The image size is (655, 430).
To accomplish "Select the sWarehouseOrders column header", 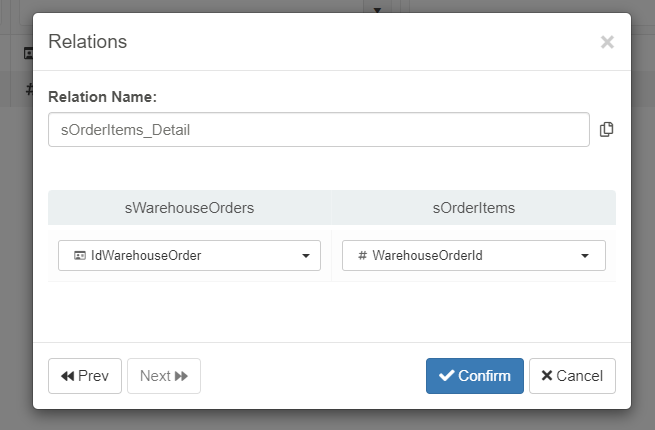I will [189, 208].
